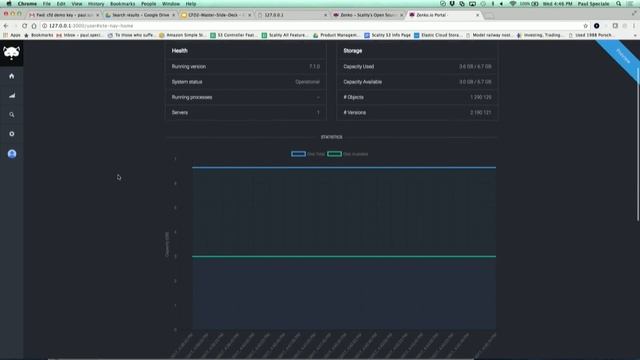
Task: Open the user avatar icon in the sidebar
Action: coord(12,154)
